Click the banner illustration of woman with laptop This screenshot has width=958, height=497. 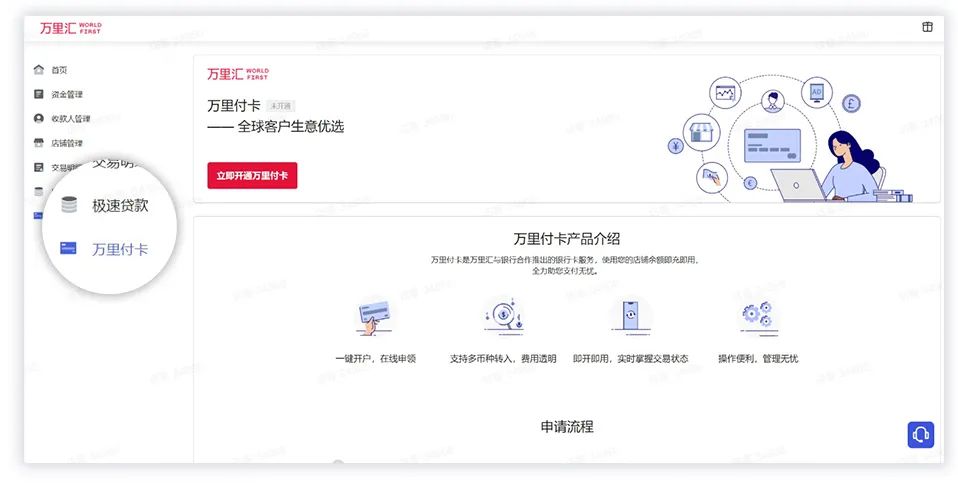click(843, 168)
